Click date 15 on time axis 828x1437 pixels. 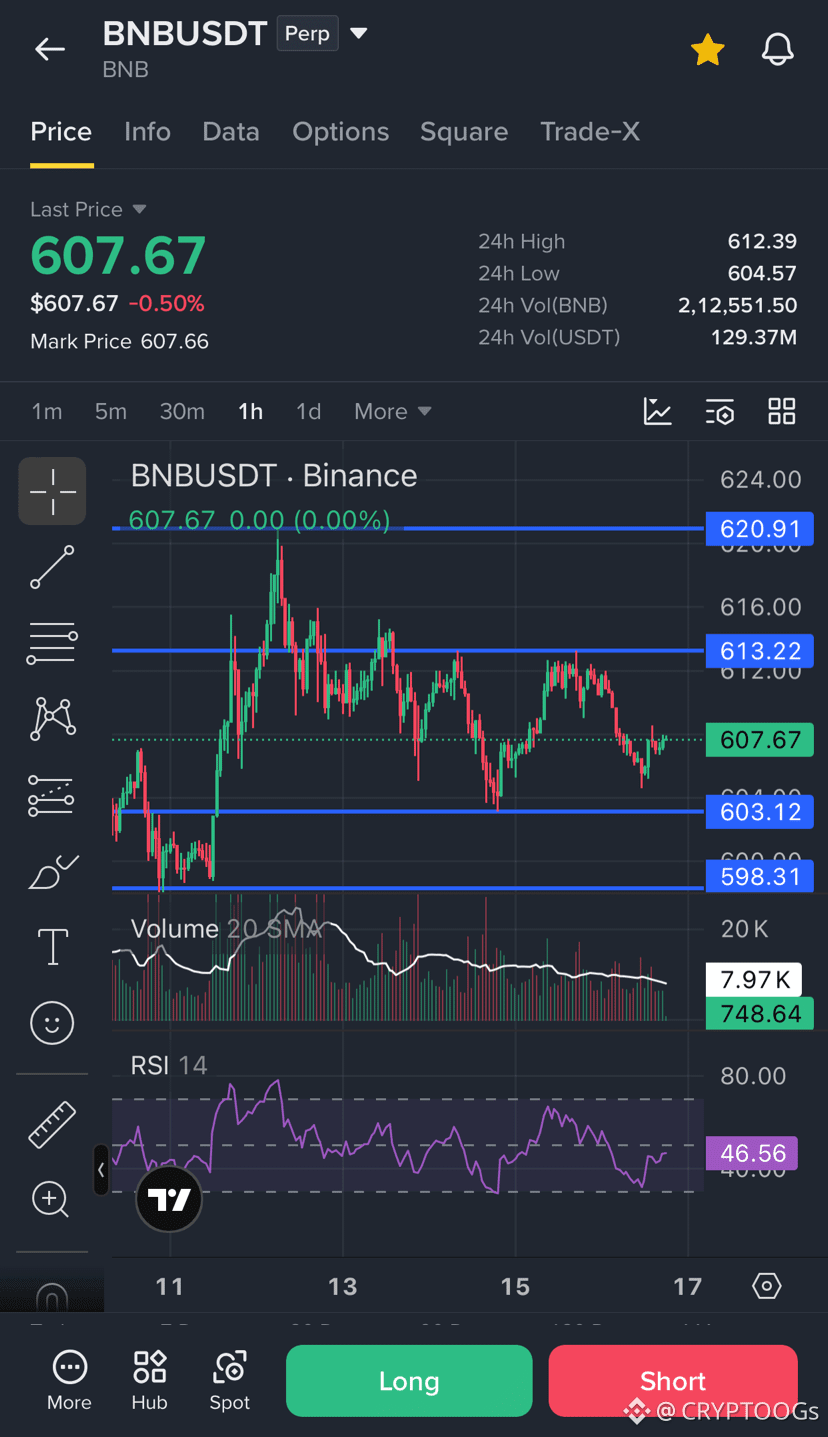(x=515, y=1286)
